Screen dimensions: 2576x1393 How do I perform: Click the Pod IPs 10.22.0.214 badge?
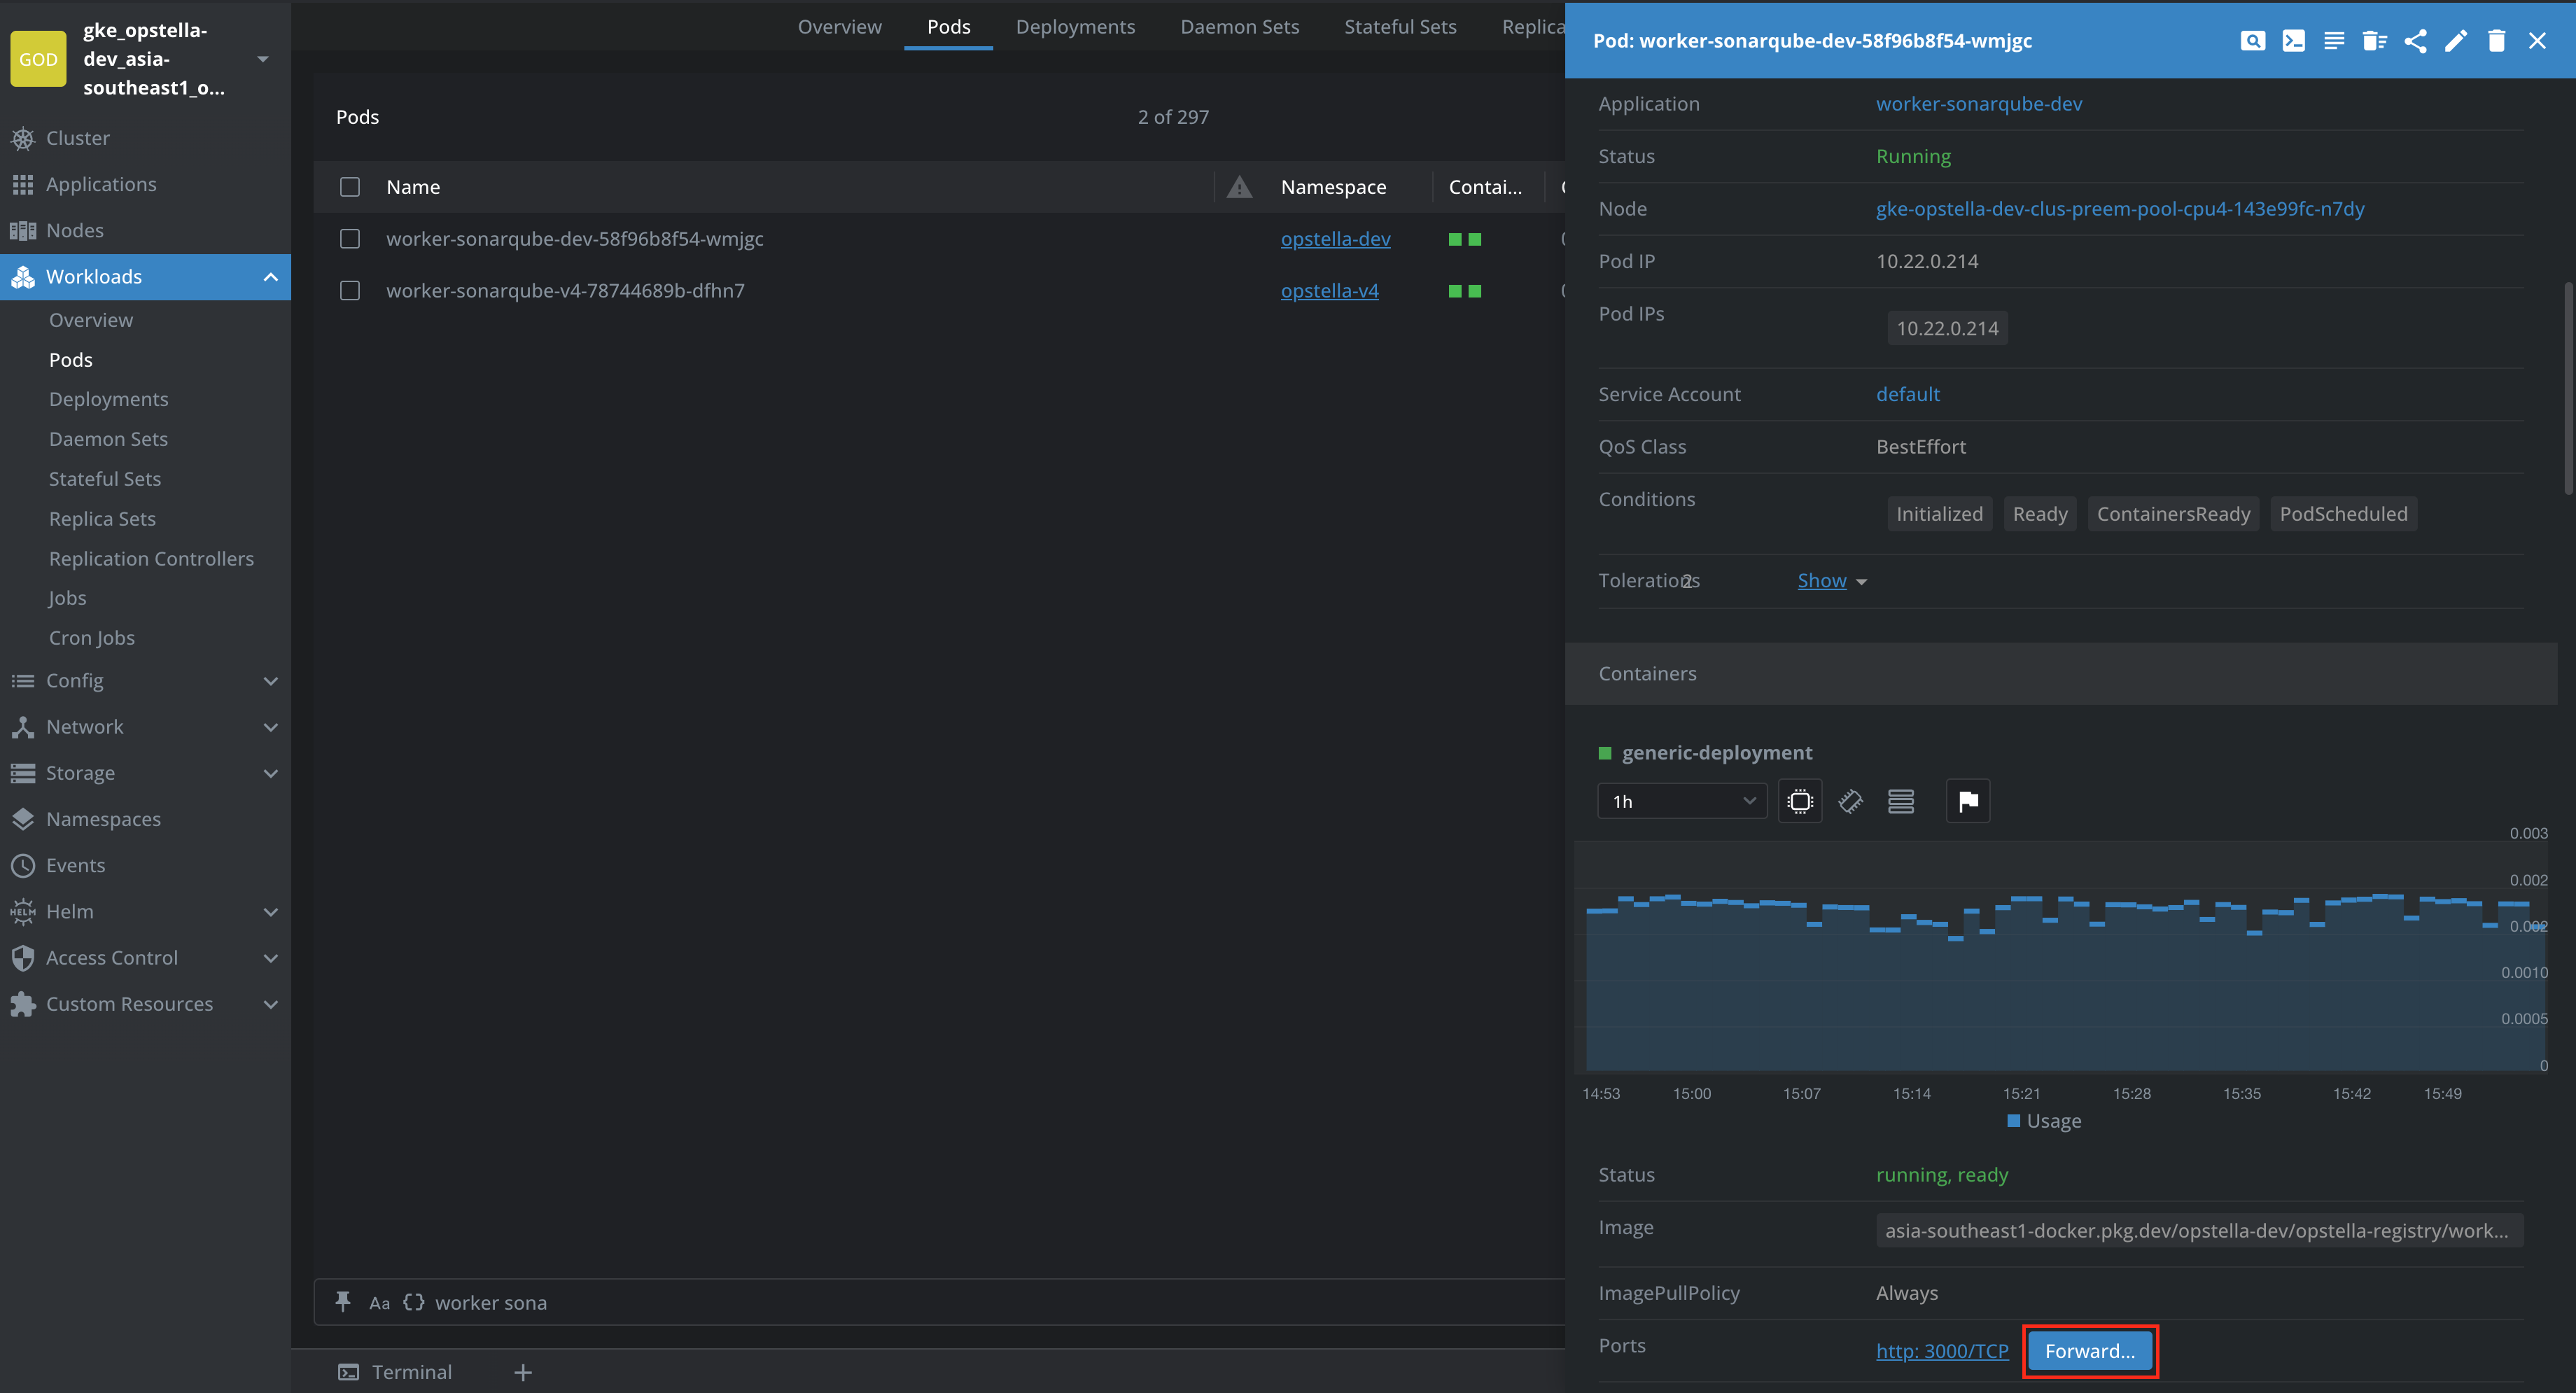1947,328
